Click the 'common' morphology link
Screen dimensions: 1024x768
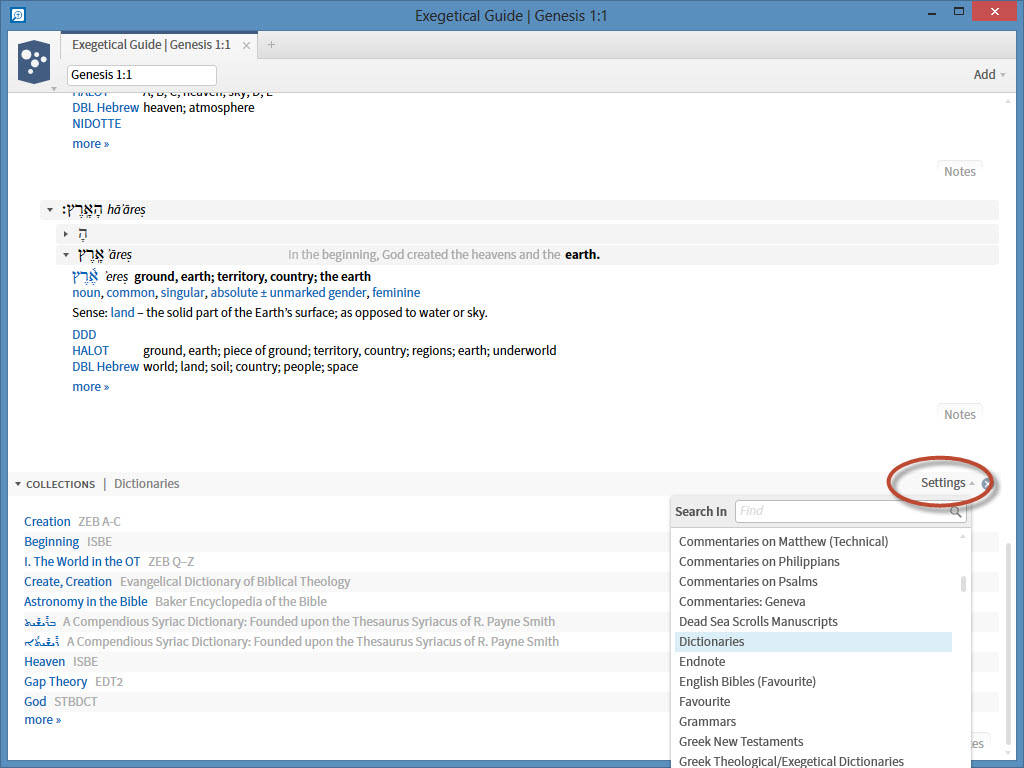(131, 293)
